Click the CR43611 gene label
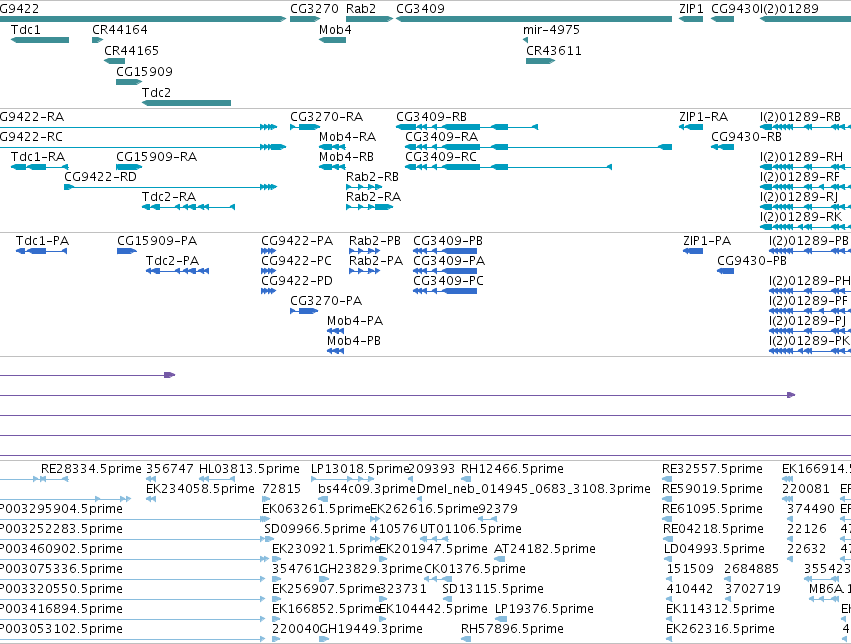 [554, 51]
